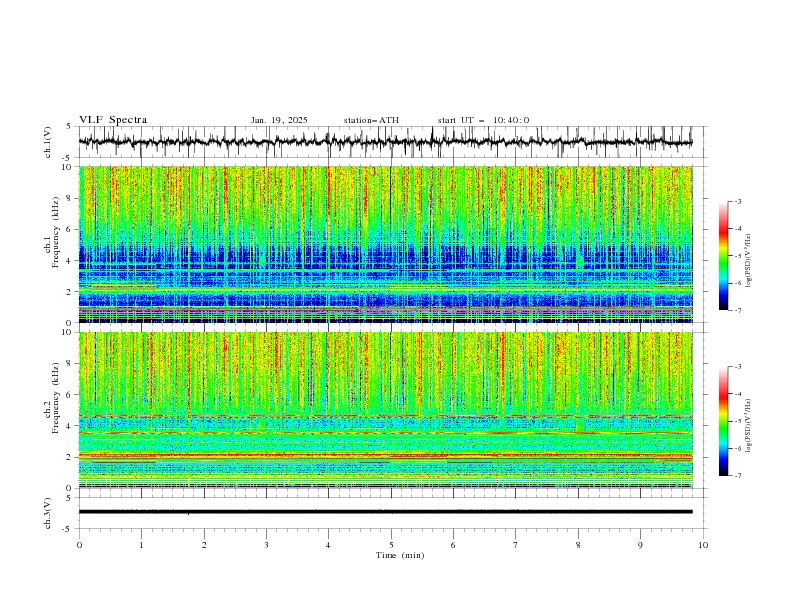This screenshot has height=612, width=792.
Task: Click the "ch.1(V)" axis label
Action: (48, 142)
